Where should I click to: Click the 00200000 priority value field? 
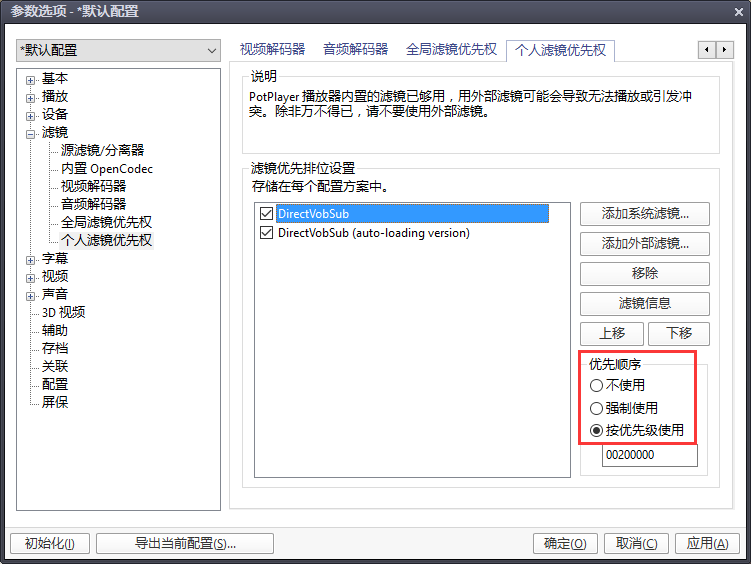649,455
